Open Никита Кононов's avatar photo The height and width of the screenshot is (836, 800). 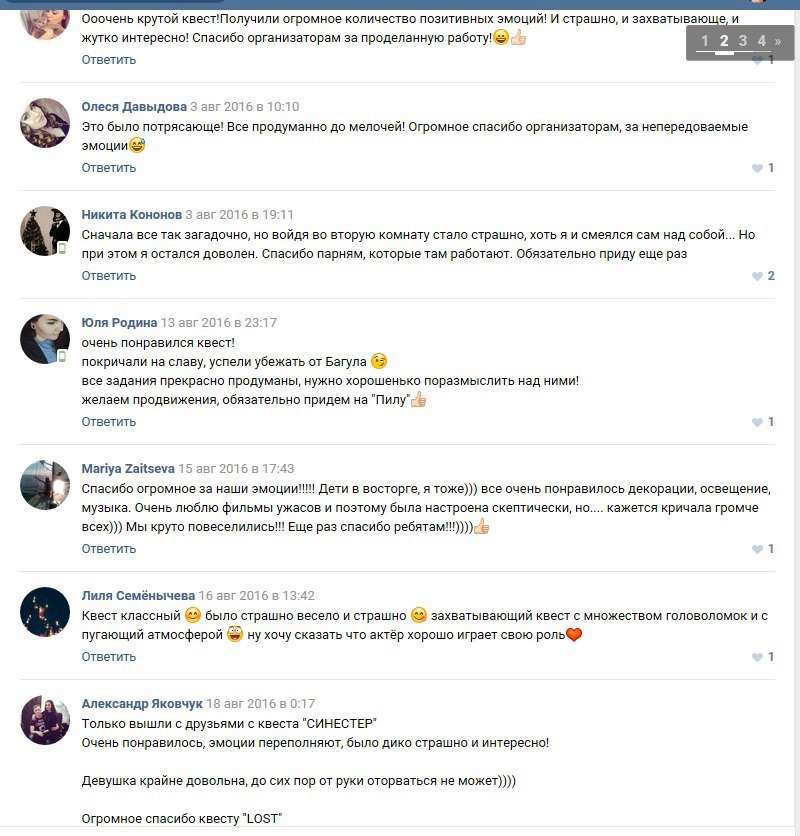tap(45, 231)
